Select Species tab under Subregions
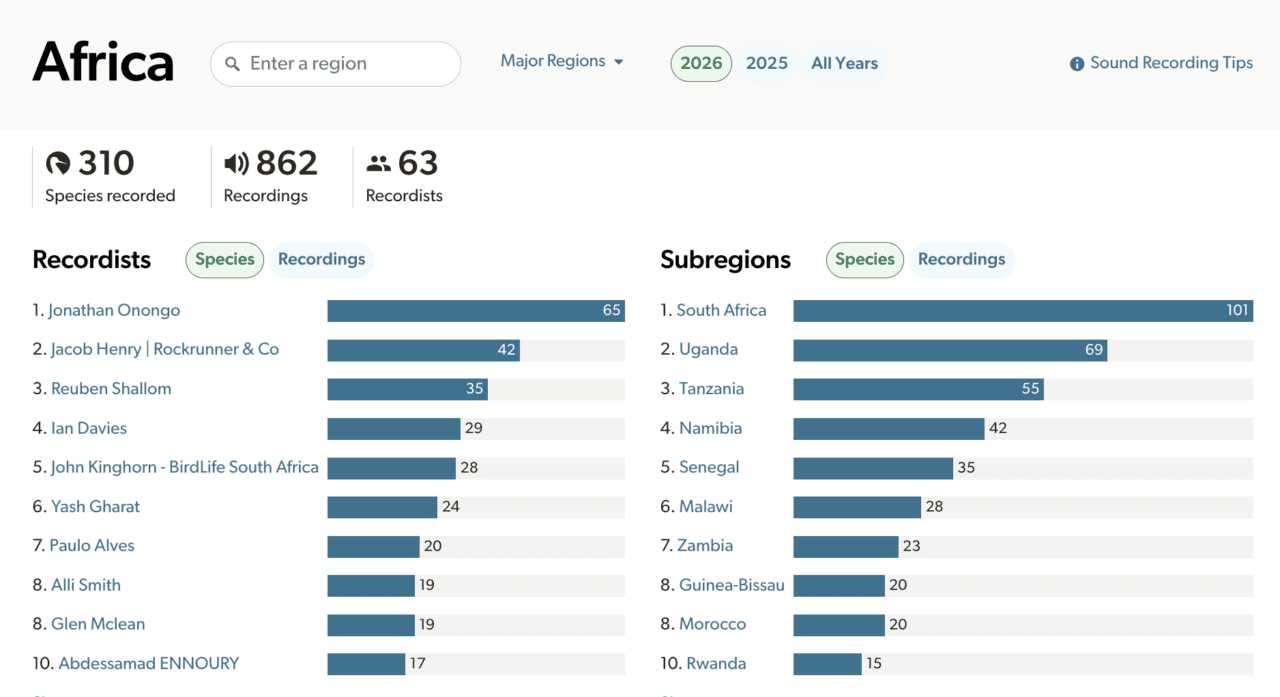The width and height of the screenshot is (1280, 697). (864, 260)
